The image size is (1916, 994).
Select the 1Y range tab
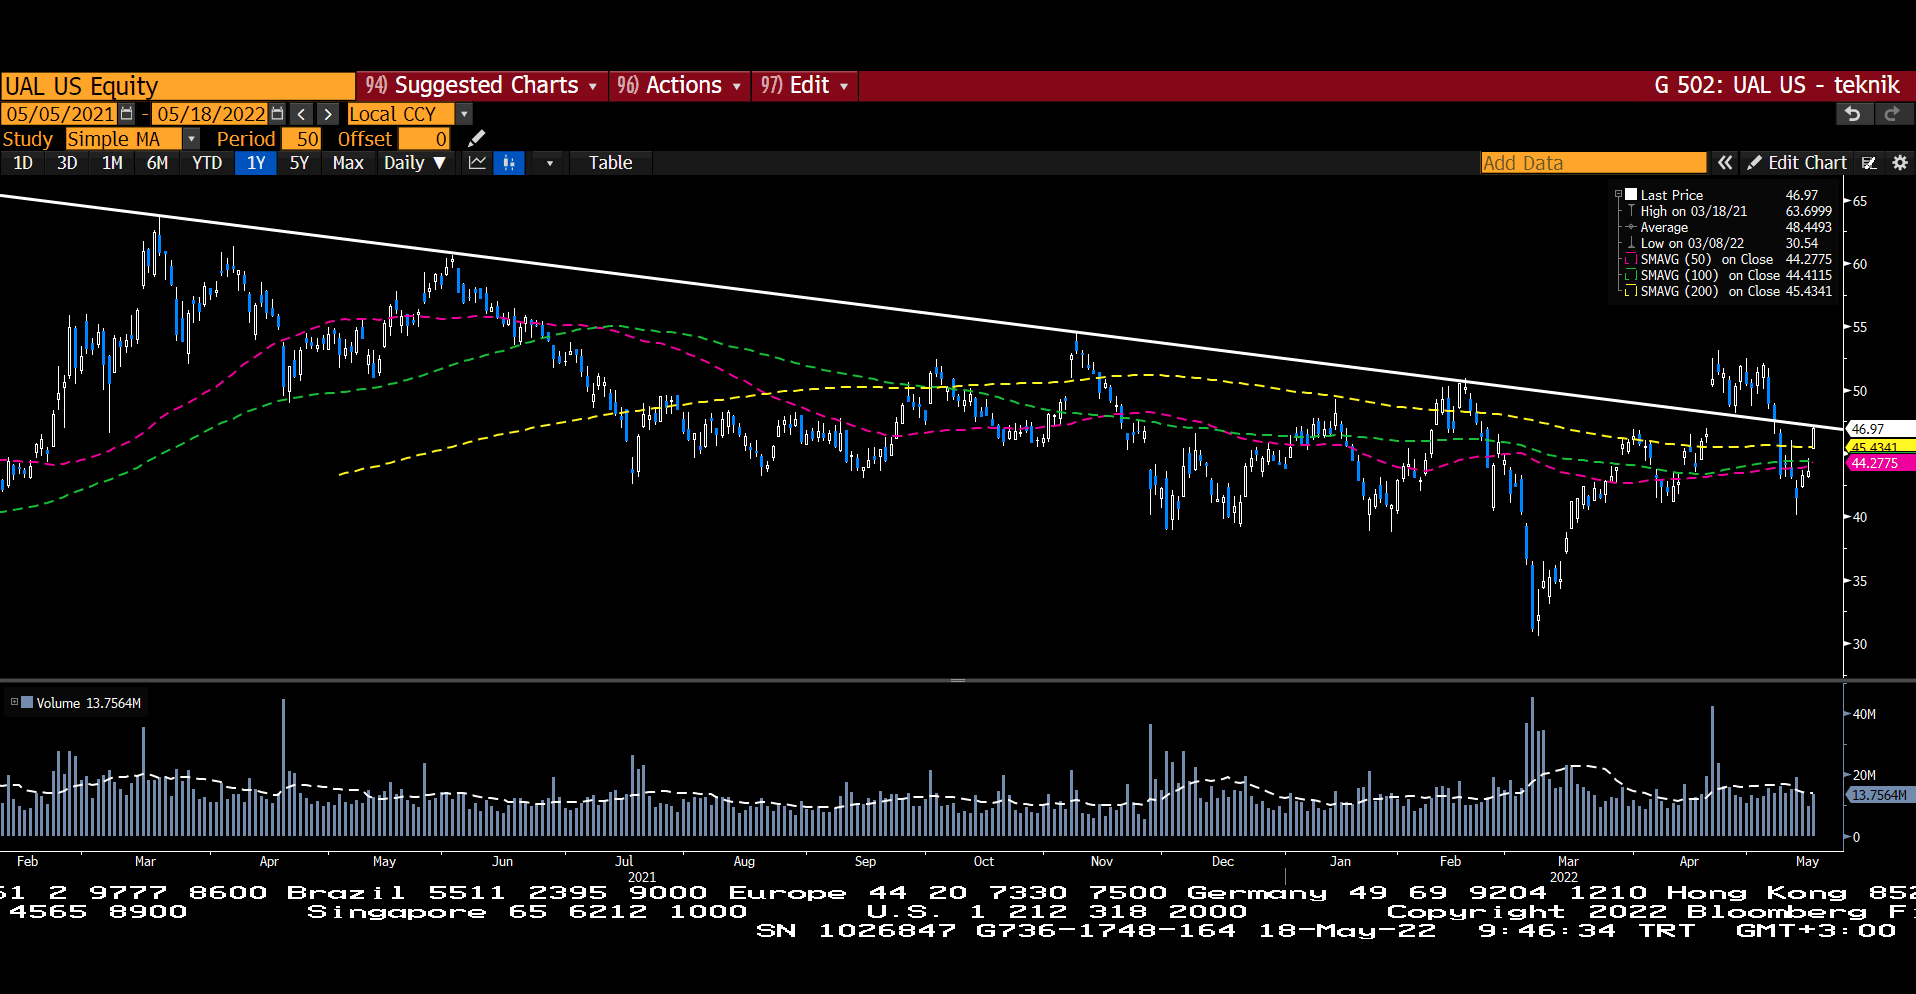point(256,162)
